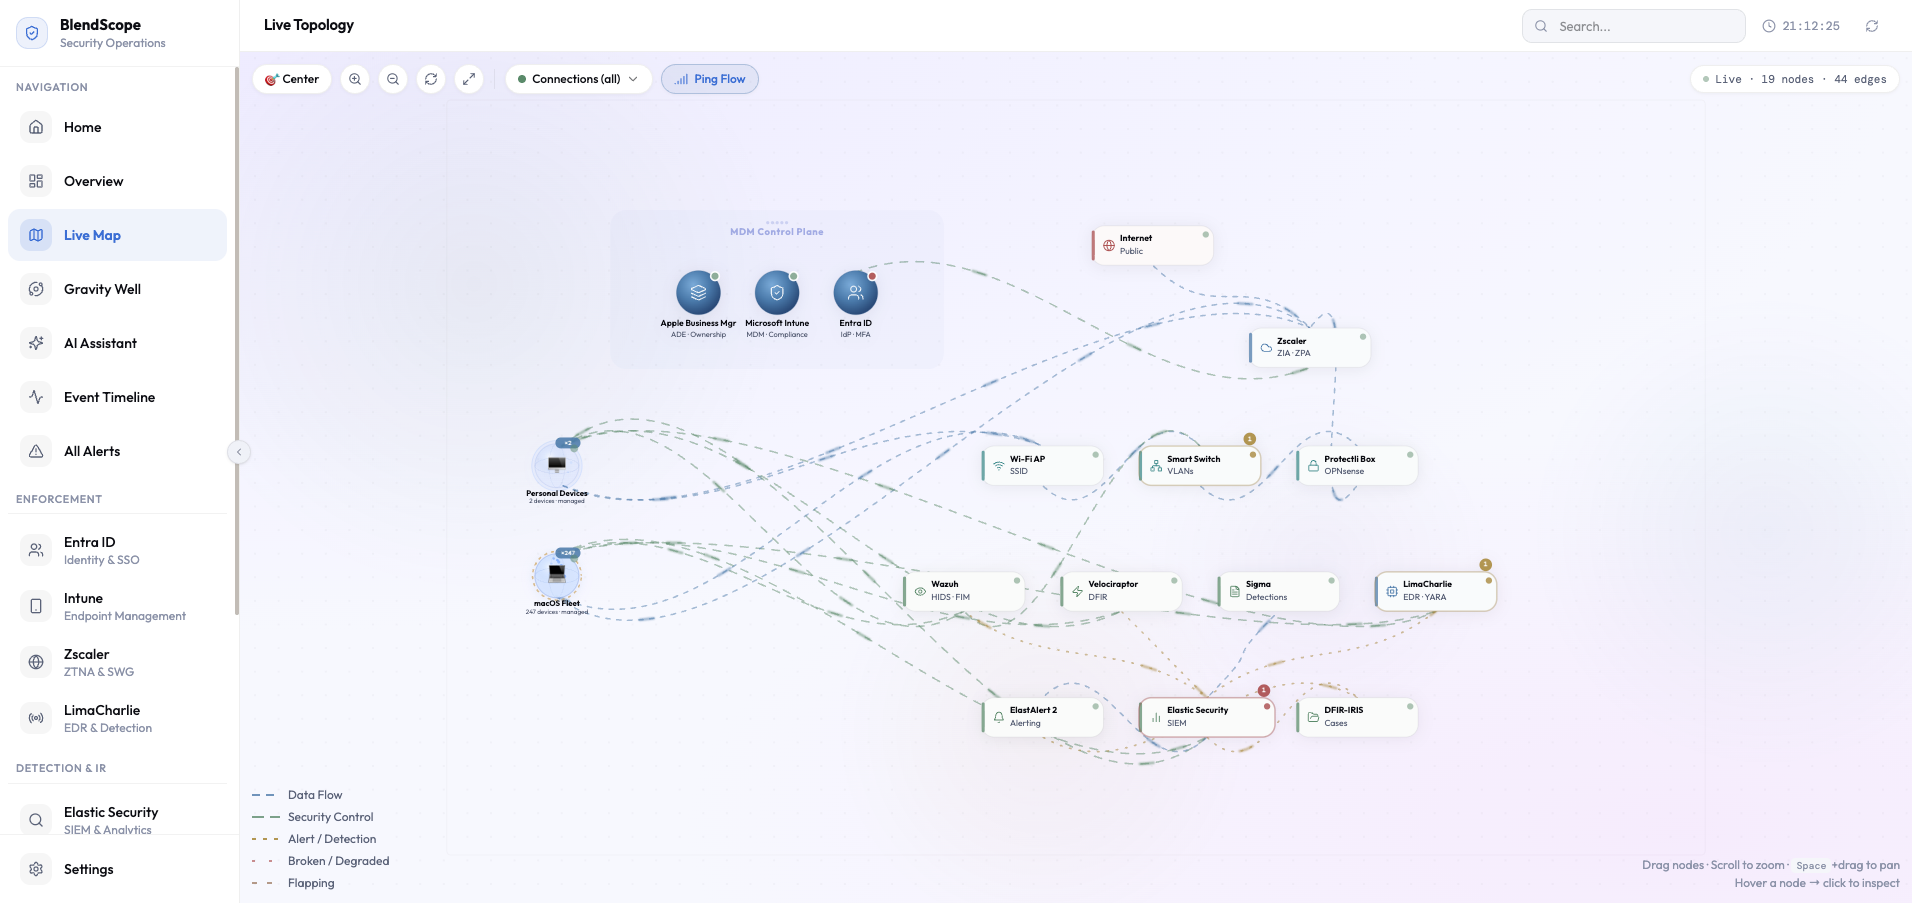Focus the Search field
The width and height of the screenshot is (1912, 903).
(1633, 26)
